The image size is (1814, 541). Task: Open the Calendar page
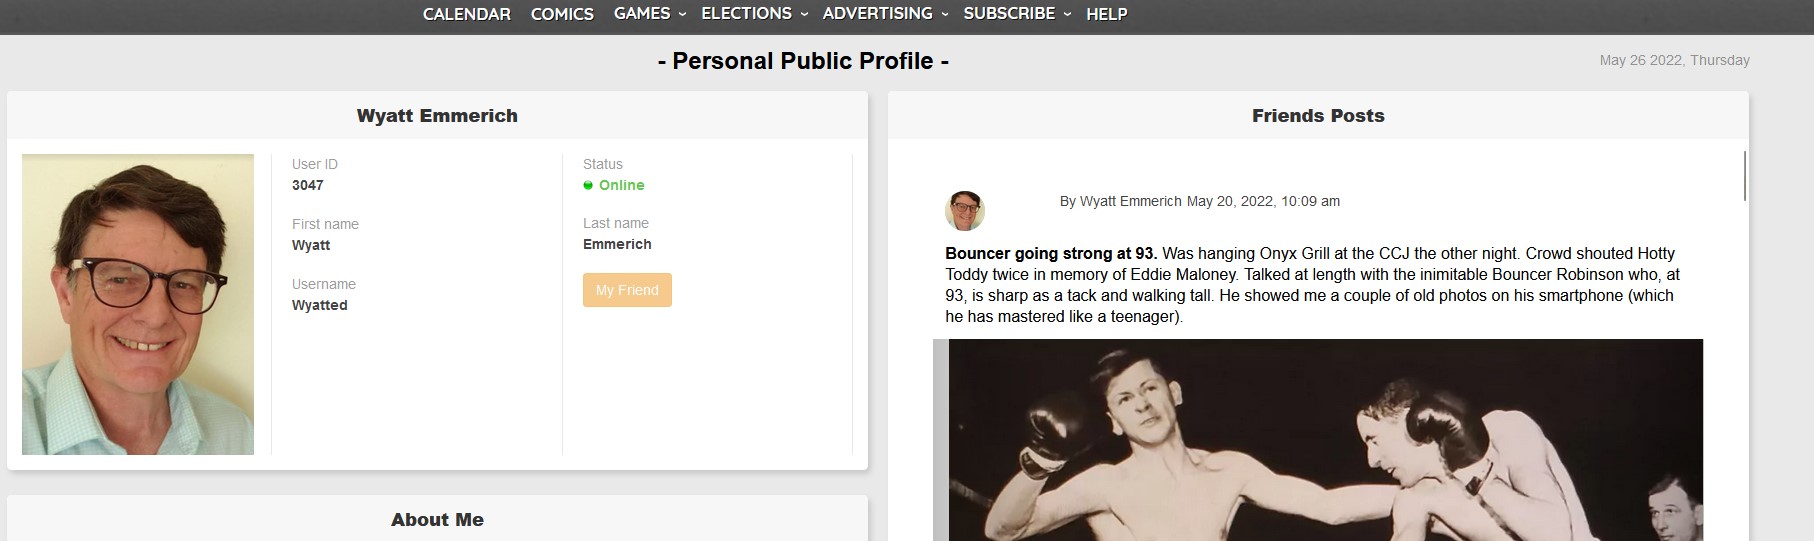pyautogui.click(x=466, y=14)
